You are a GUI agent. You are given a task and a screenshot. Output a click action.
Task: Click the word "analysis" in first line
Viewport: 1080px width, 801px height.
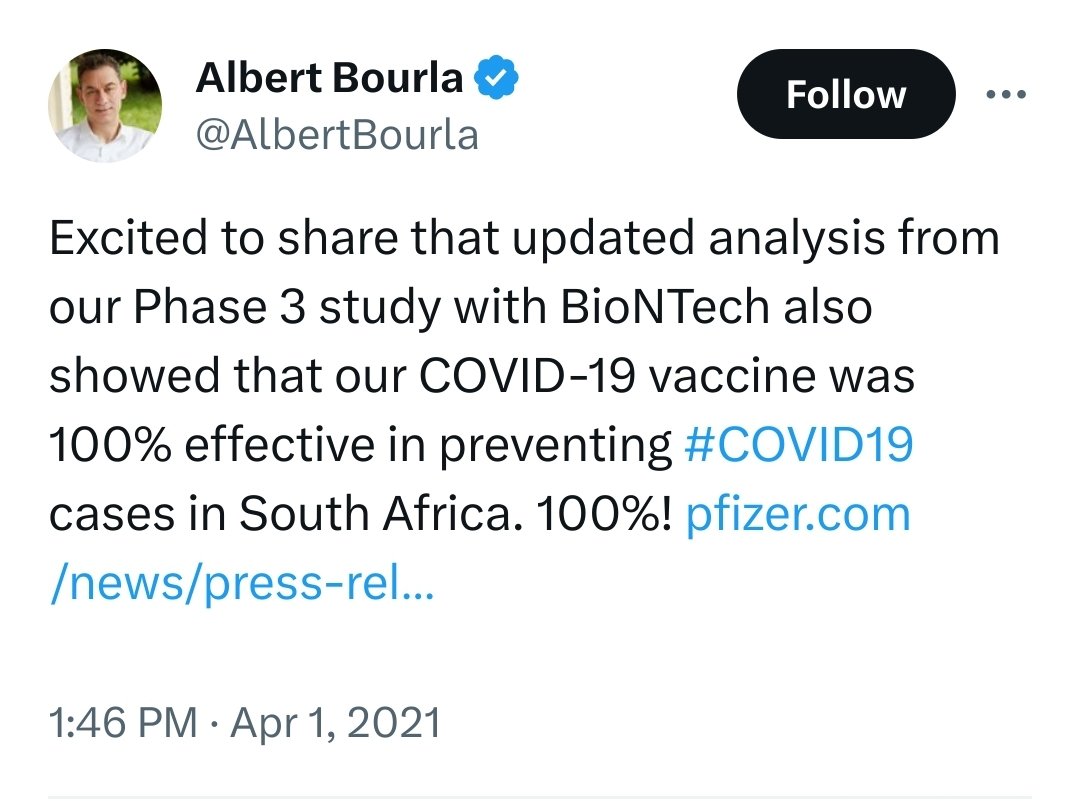(x=797, y=240)
